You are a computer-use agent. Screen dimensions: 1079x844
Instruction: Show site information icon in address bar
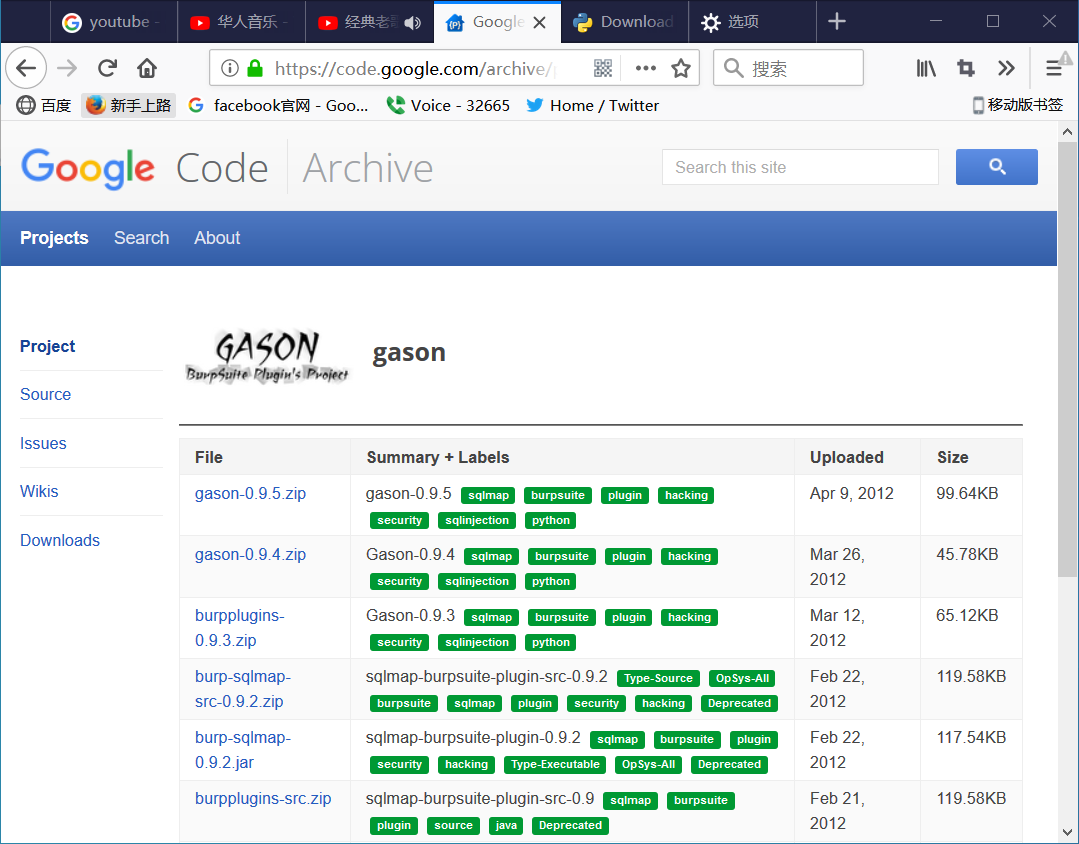click(230, 68)
